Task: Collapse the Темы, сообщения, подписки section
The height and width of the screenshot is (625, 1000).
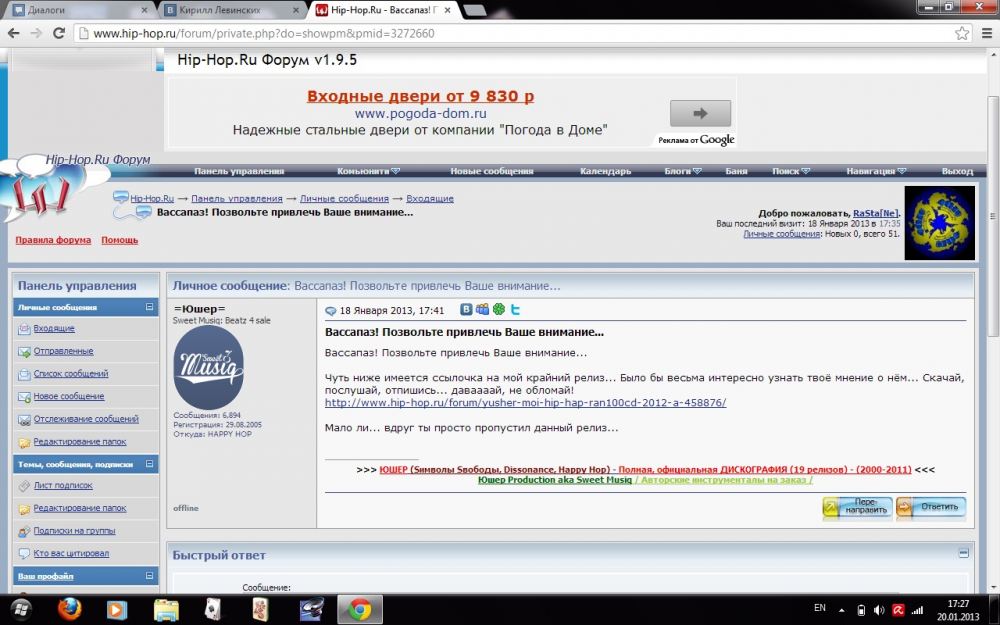Action: [149, 464]
